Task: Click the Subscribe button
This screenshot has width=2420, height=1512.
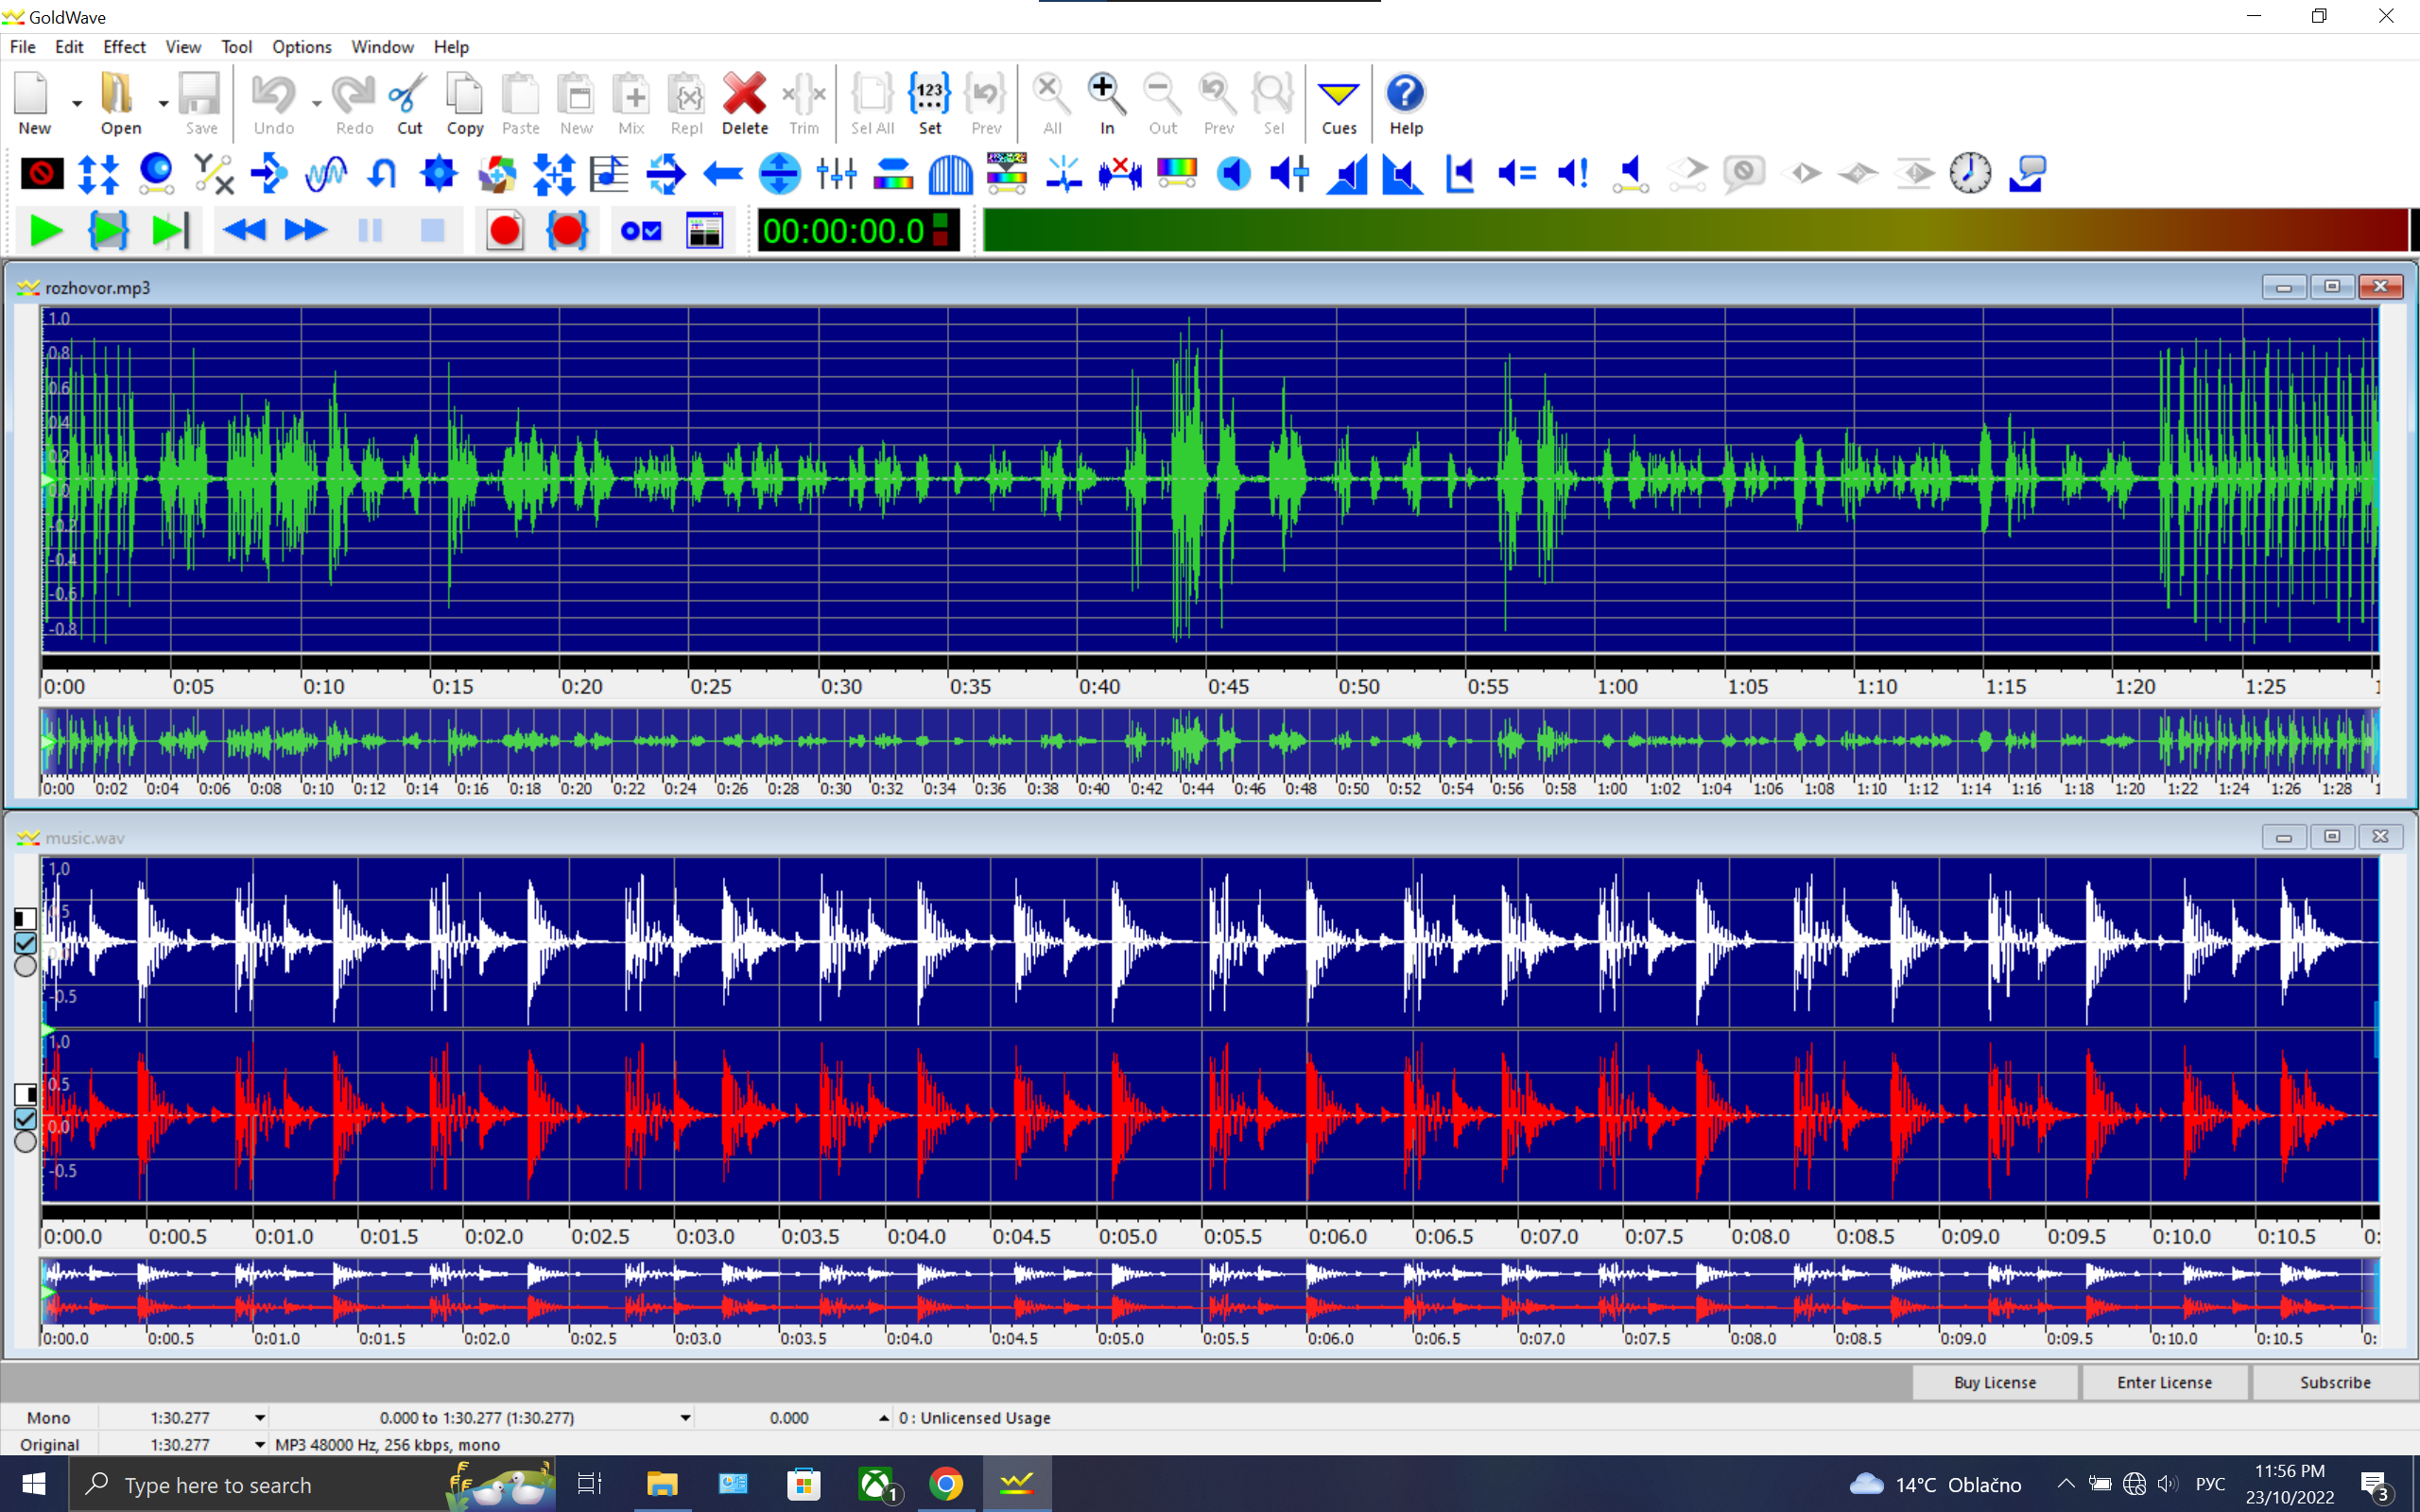Action: [2335, 1383]
